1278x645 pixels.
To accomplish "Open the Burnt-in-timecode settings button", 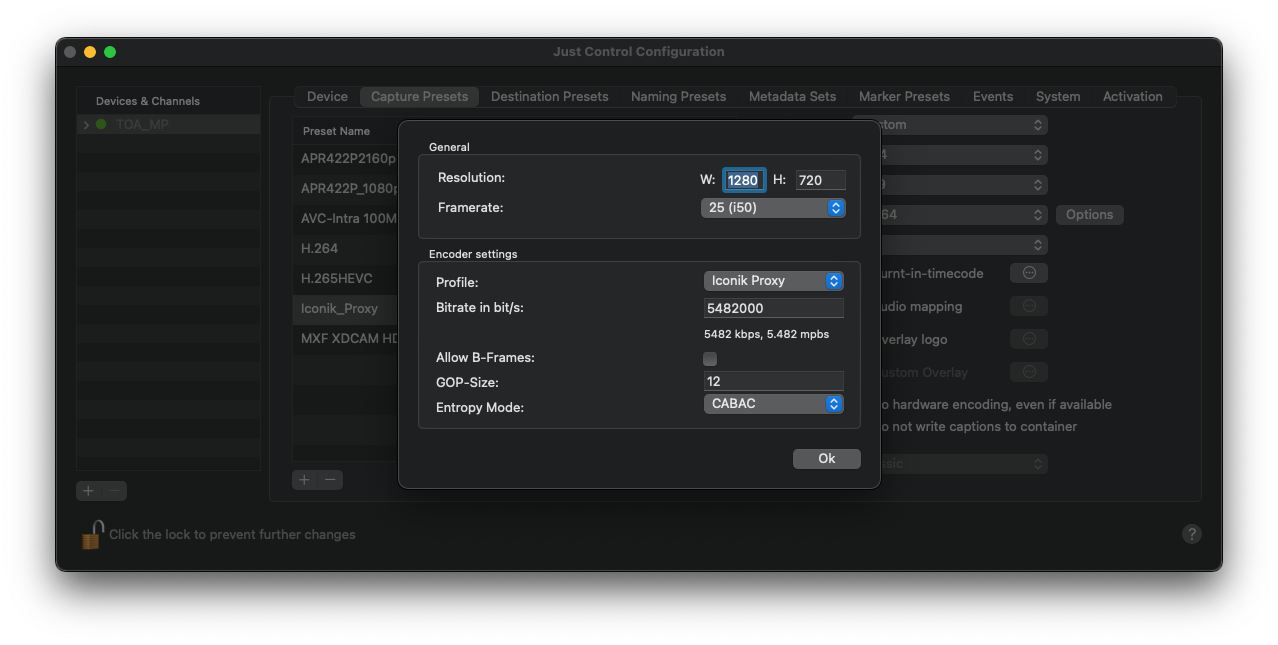I will (1029, 273).
